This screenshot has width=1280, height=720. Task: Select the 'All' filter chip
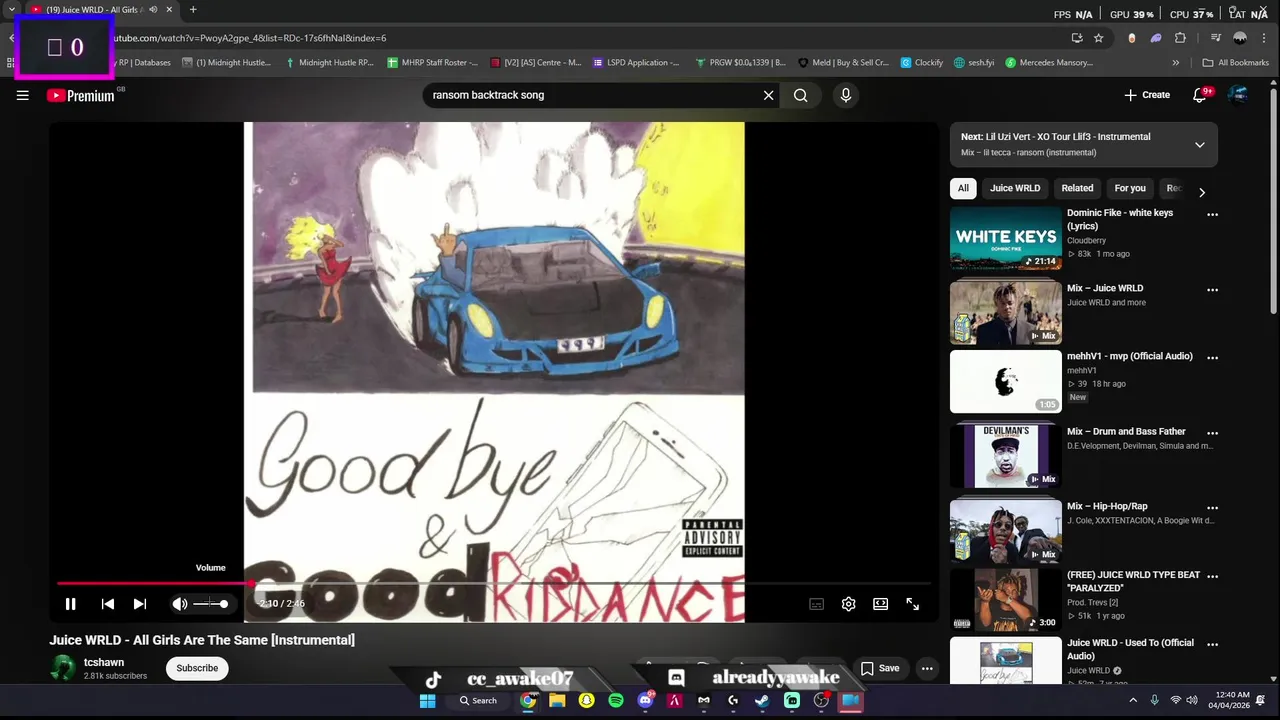[x=963, y=188]
